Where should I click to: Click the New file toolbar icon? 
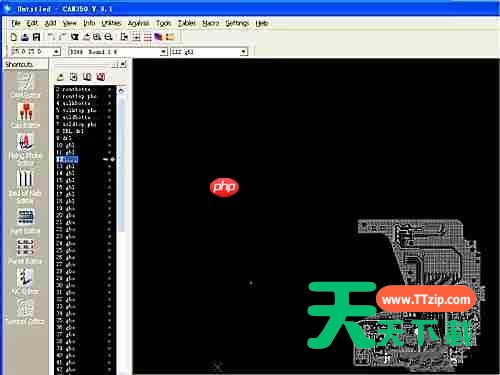point(14,37)
